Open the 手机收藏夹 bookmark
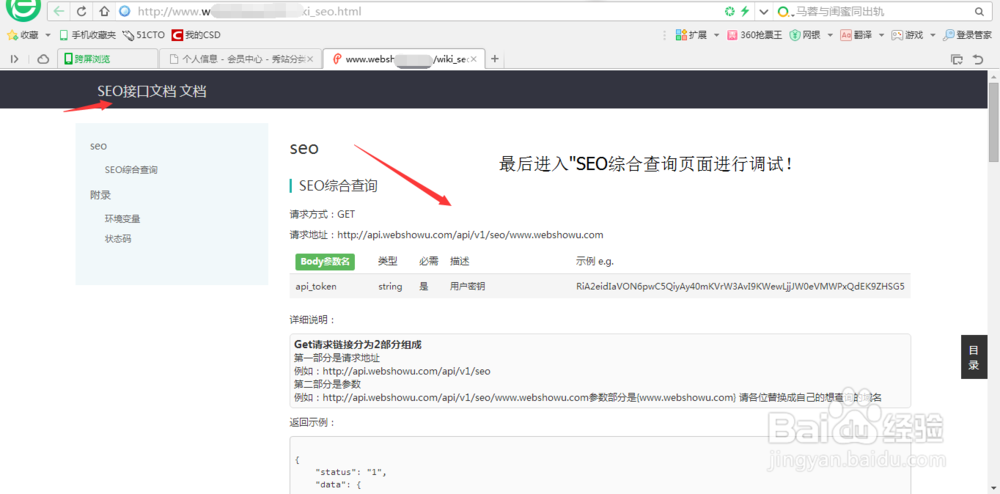 pos(87,35)
